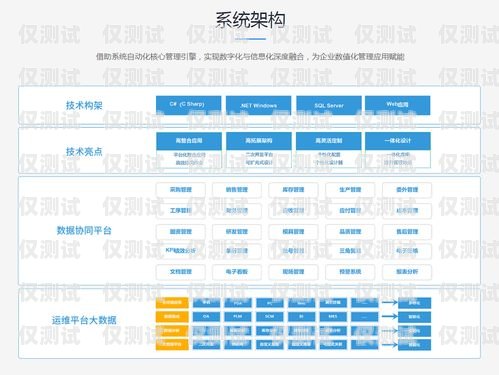
Task: Open the 委外管理 module
Action: pyautogui.click(x=407, y=190)
